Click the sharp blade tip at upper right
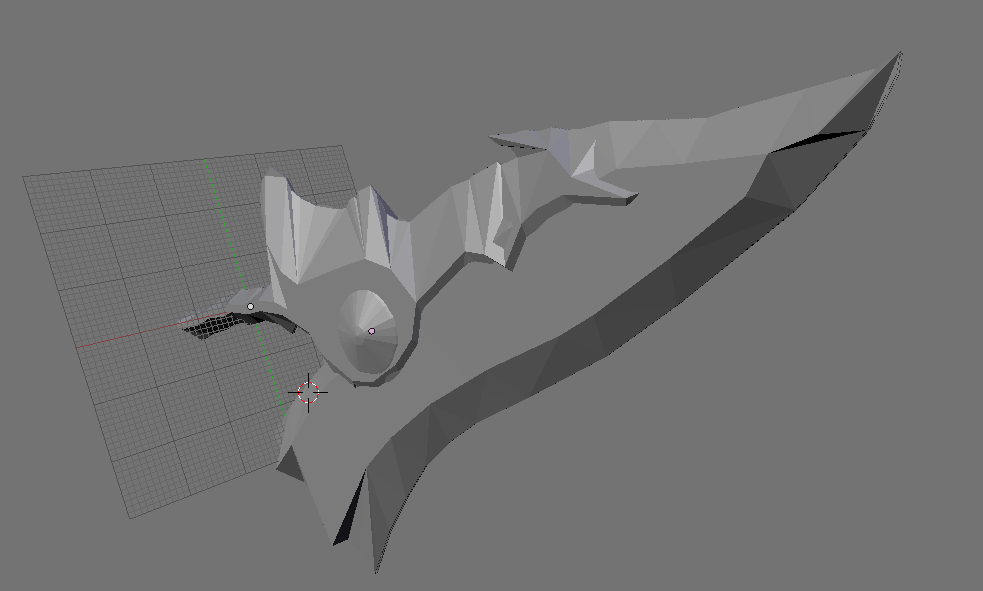 coord(899,54)
